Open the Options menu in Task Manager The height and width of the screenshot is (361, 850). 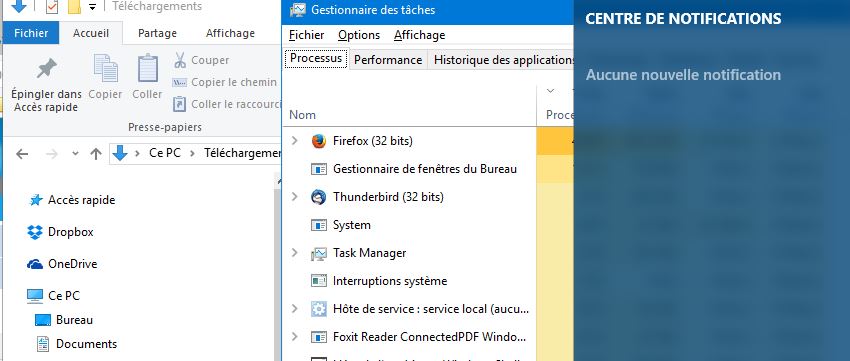coord(359,35)
